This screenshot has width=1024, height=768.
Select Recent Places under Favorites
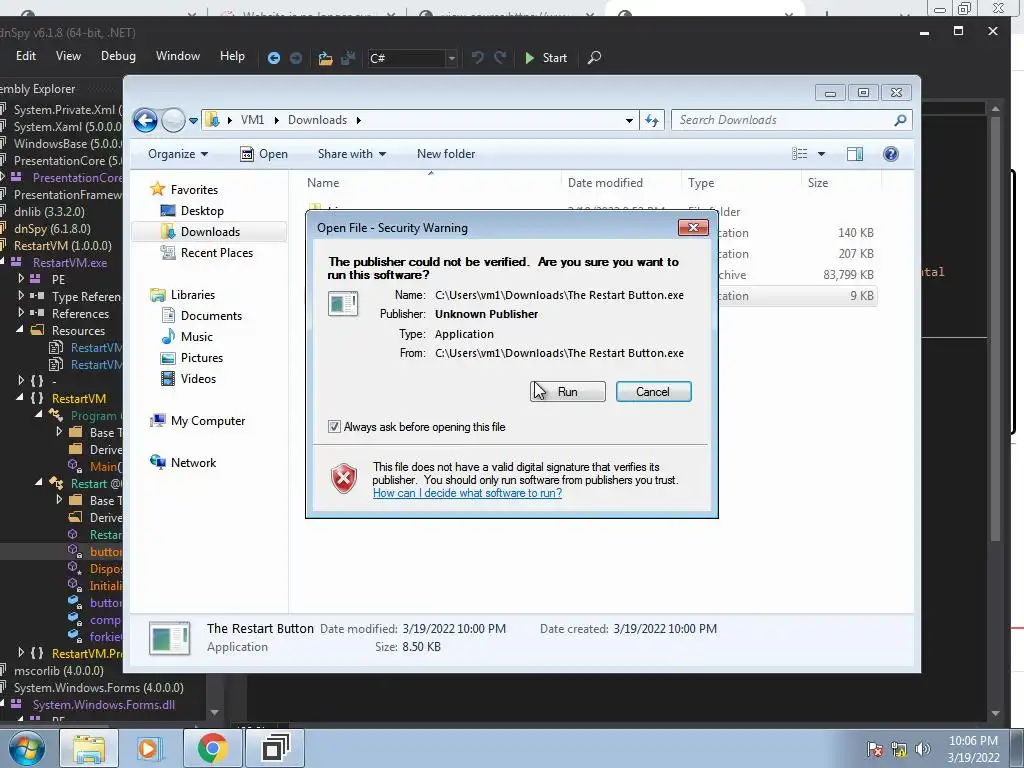tap(216, 253)
